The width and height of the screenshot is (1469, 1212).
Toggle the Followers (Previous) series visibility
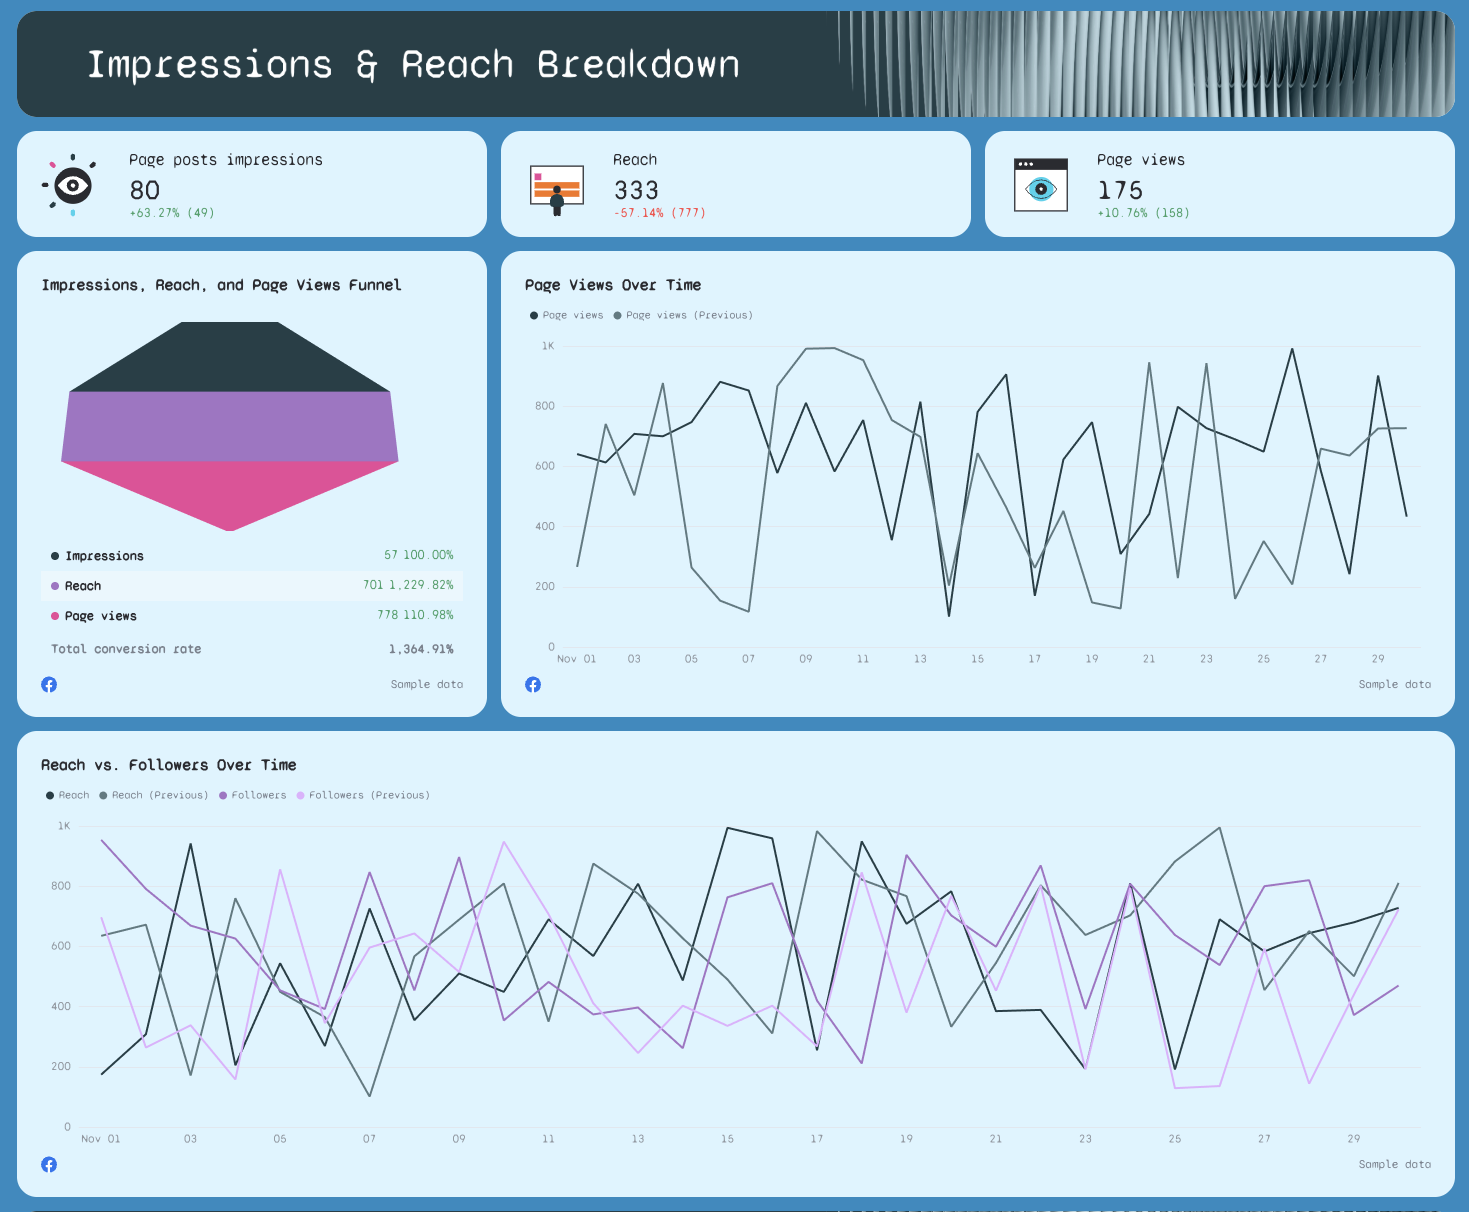365,794
